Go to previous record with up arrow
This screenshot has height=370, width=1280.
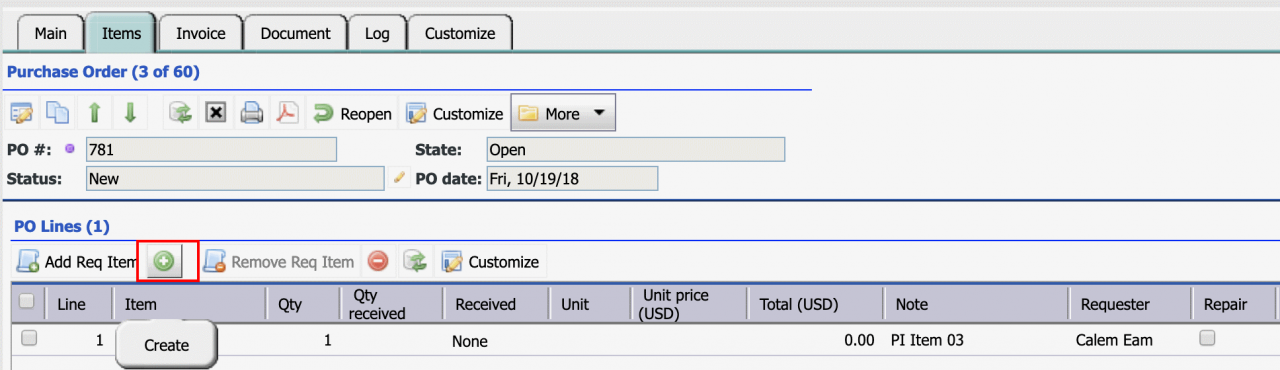click(x=95, y=113)
